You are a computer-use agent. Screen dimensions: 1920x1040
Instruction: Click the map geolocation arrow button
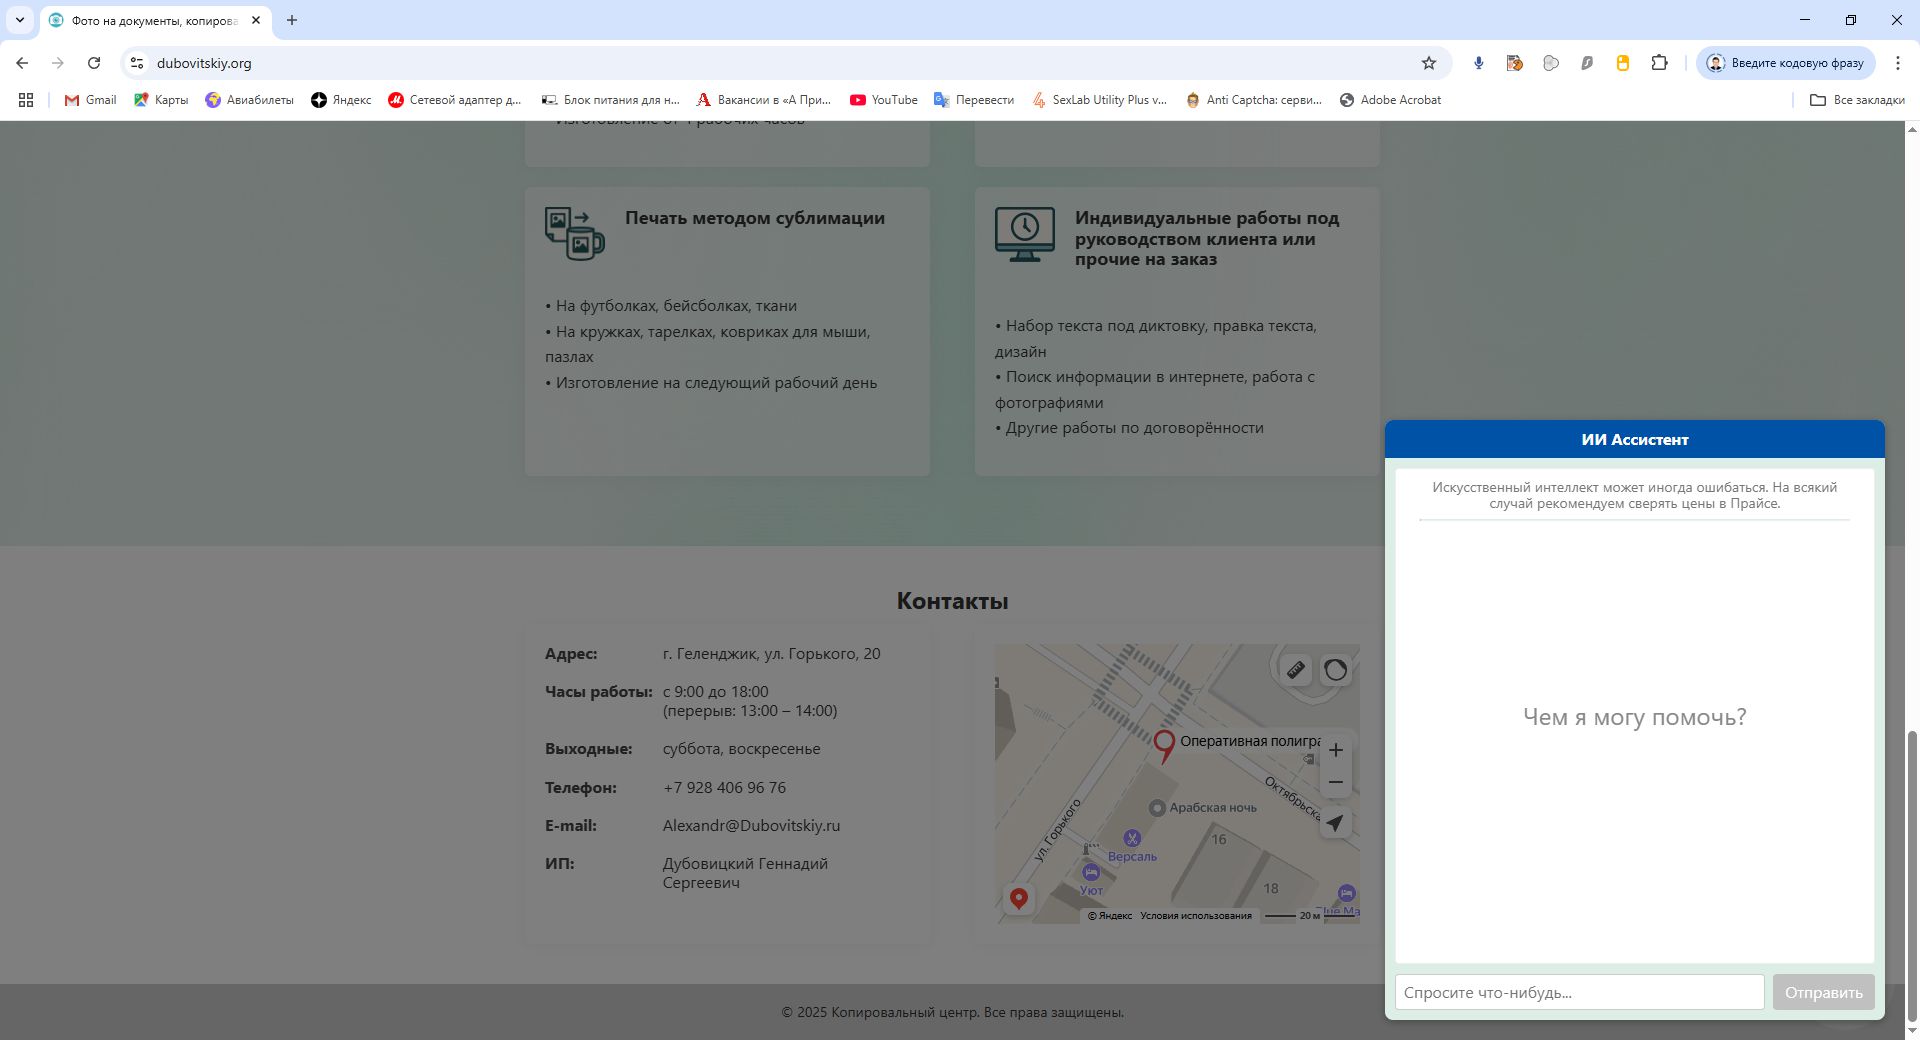tap(1336, 823)
